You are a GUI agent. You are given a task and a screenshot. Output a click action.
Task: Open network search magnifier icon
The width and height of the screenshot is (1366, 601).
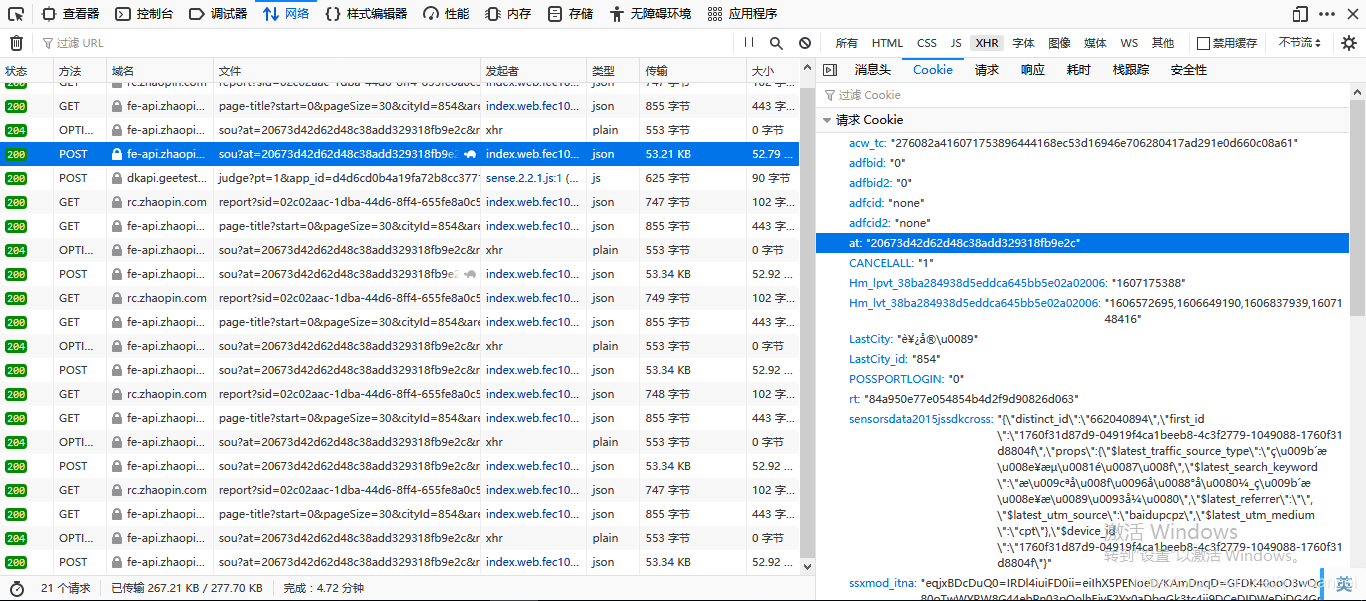pos(776,43)
